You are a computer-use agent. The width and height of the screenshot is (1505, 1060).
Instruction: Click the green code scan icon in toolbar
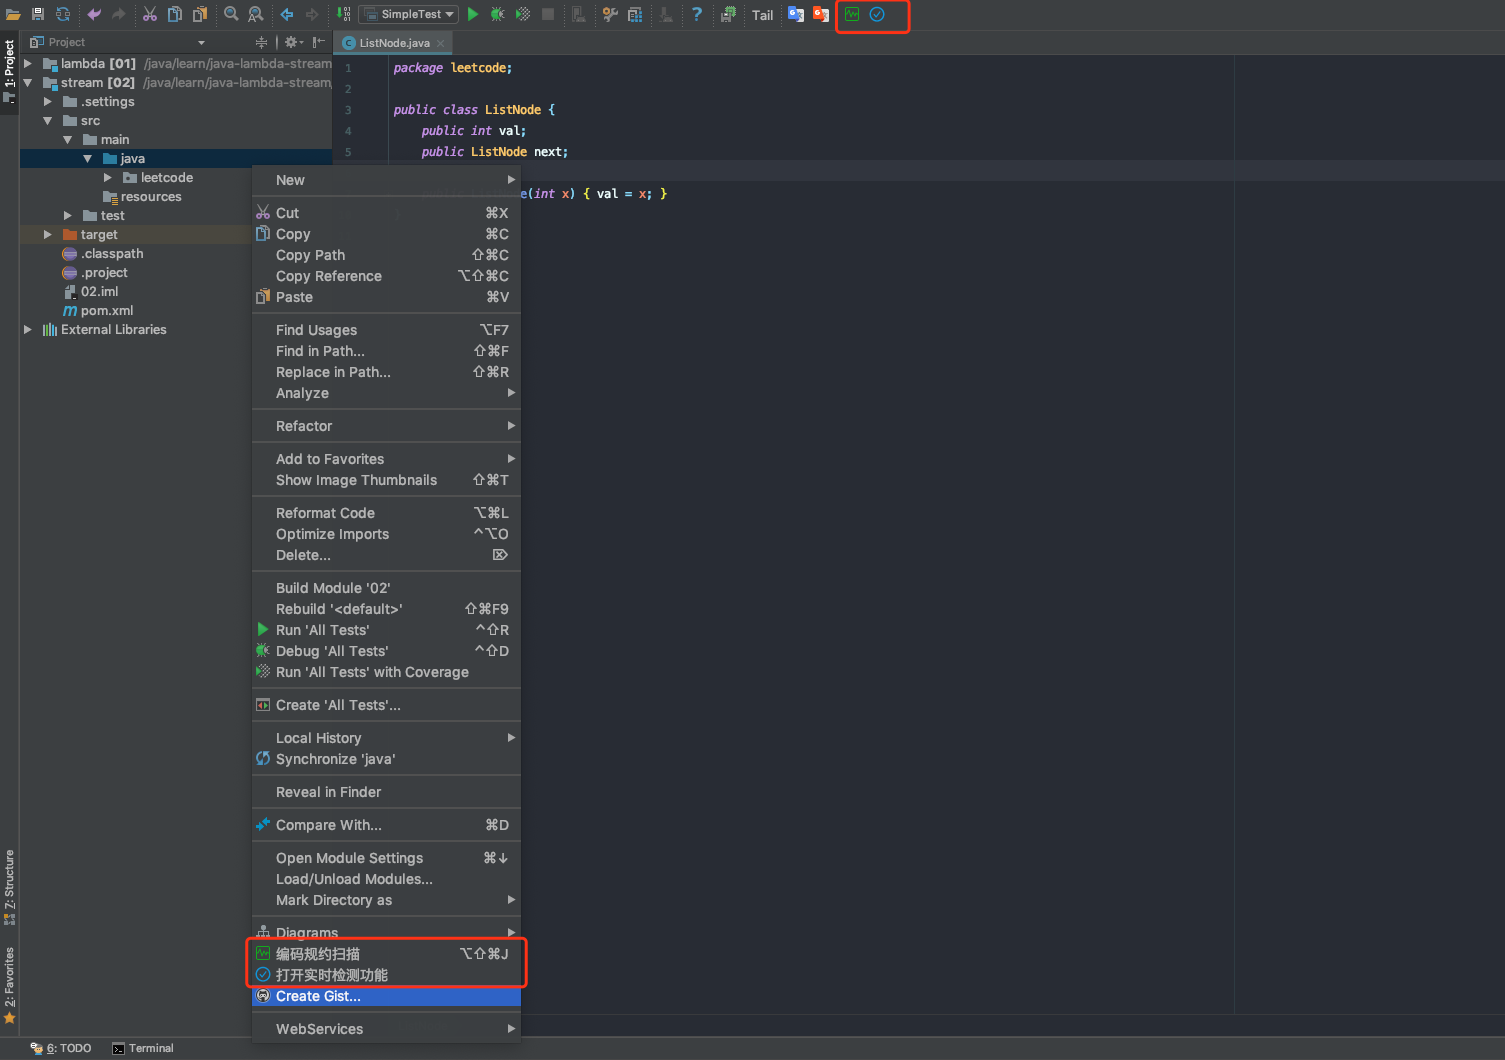pyautogui.click(x=852, y=14)
